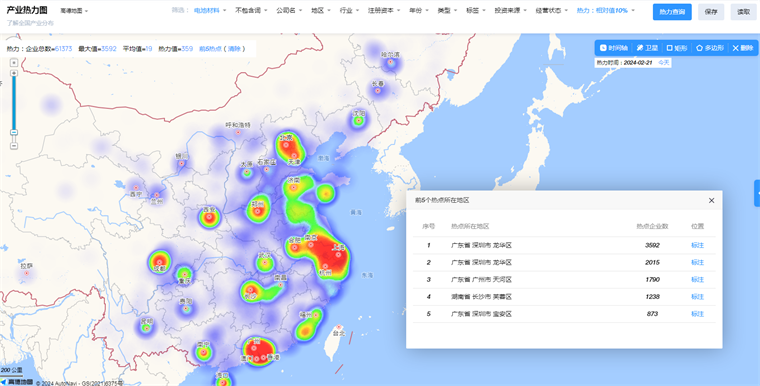Click the 热力查询 button

point(672,12)
